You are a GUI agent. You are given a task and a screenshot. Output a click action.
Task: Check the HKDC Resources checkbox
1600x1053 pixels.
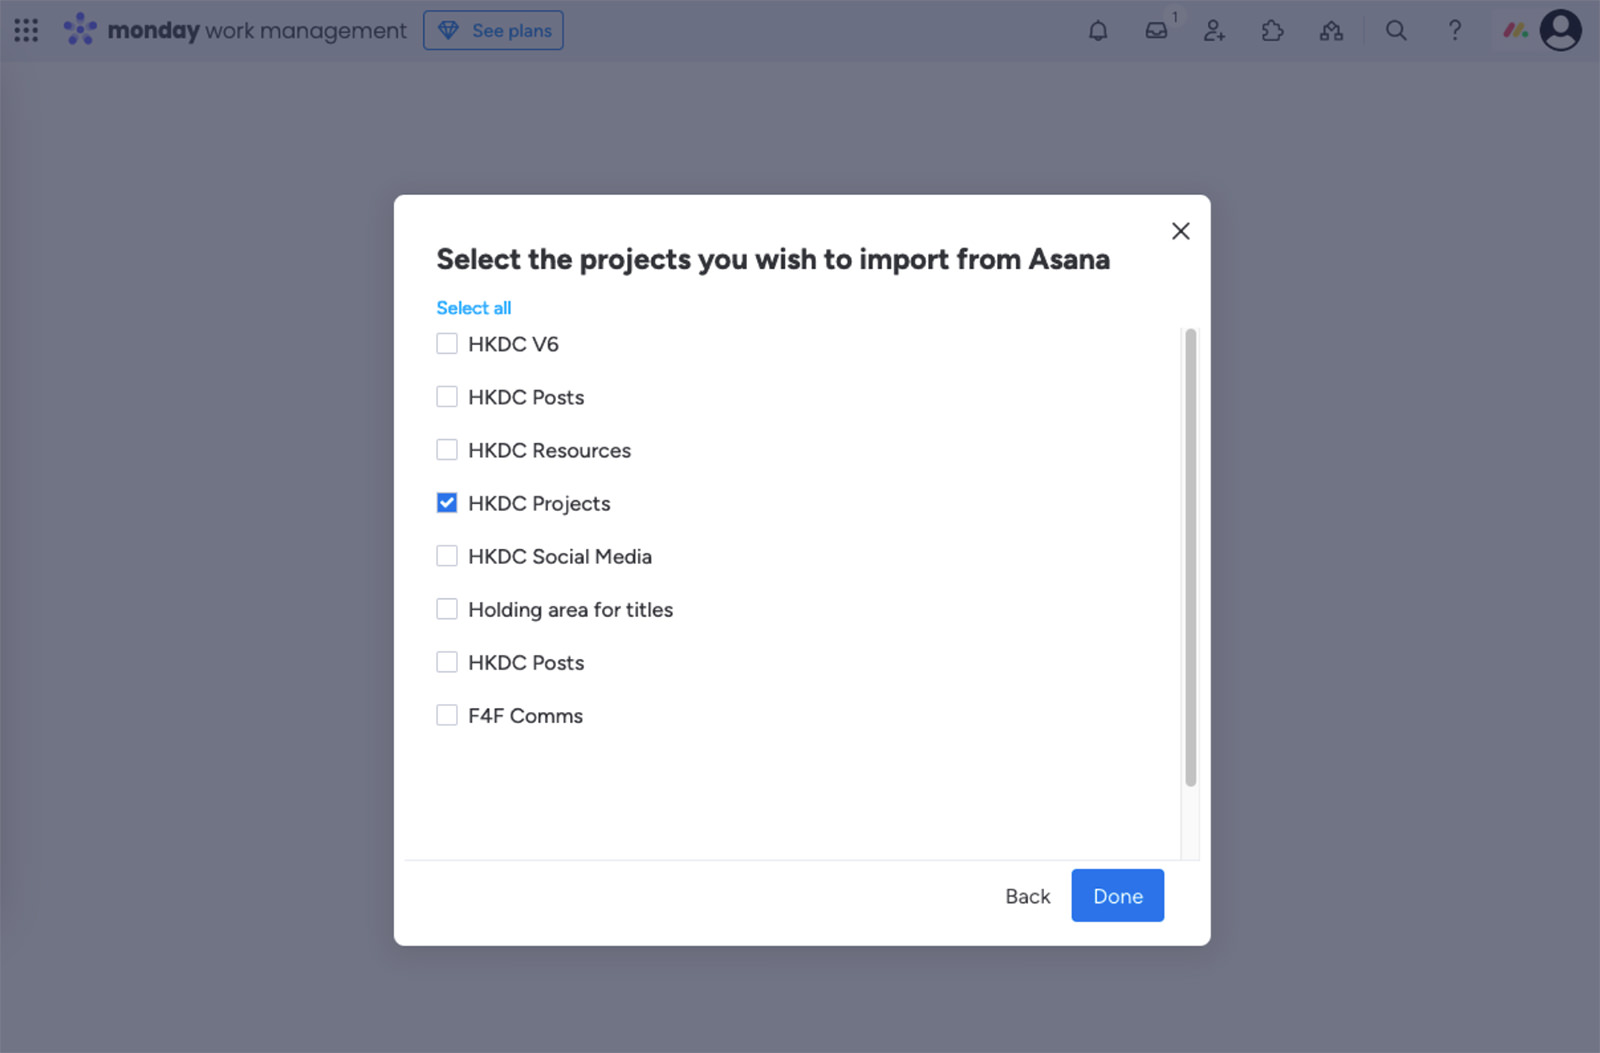[447, 450]
